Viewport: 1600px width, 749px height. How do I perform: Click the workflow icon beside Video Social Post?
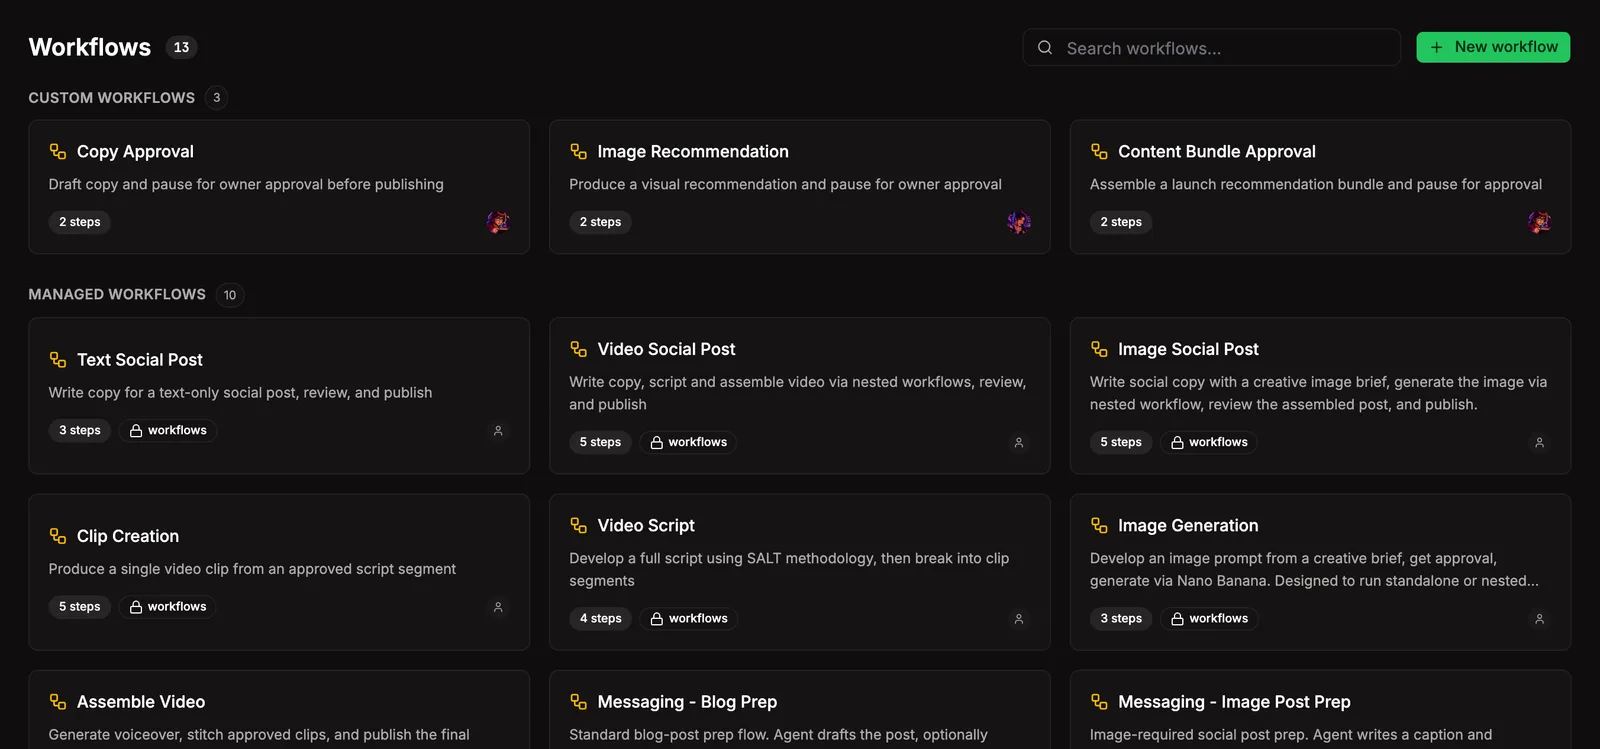pos(578,349)
